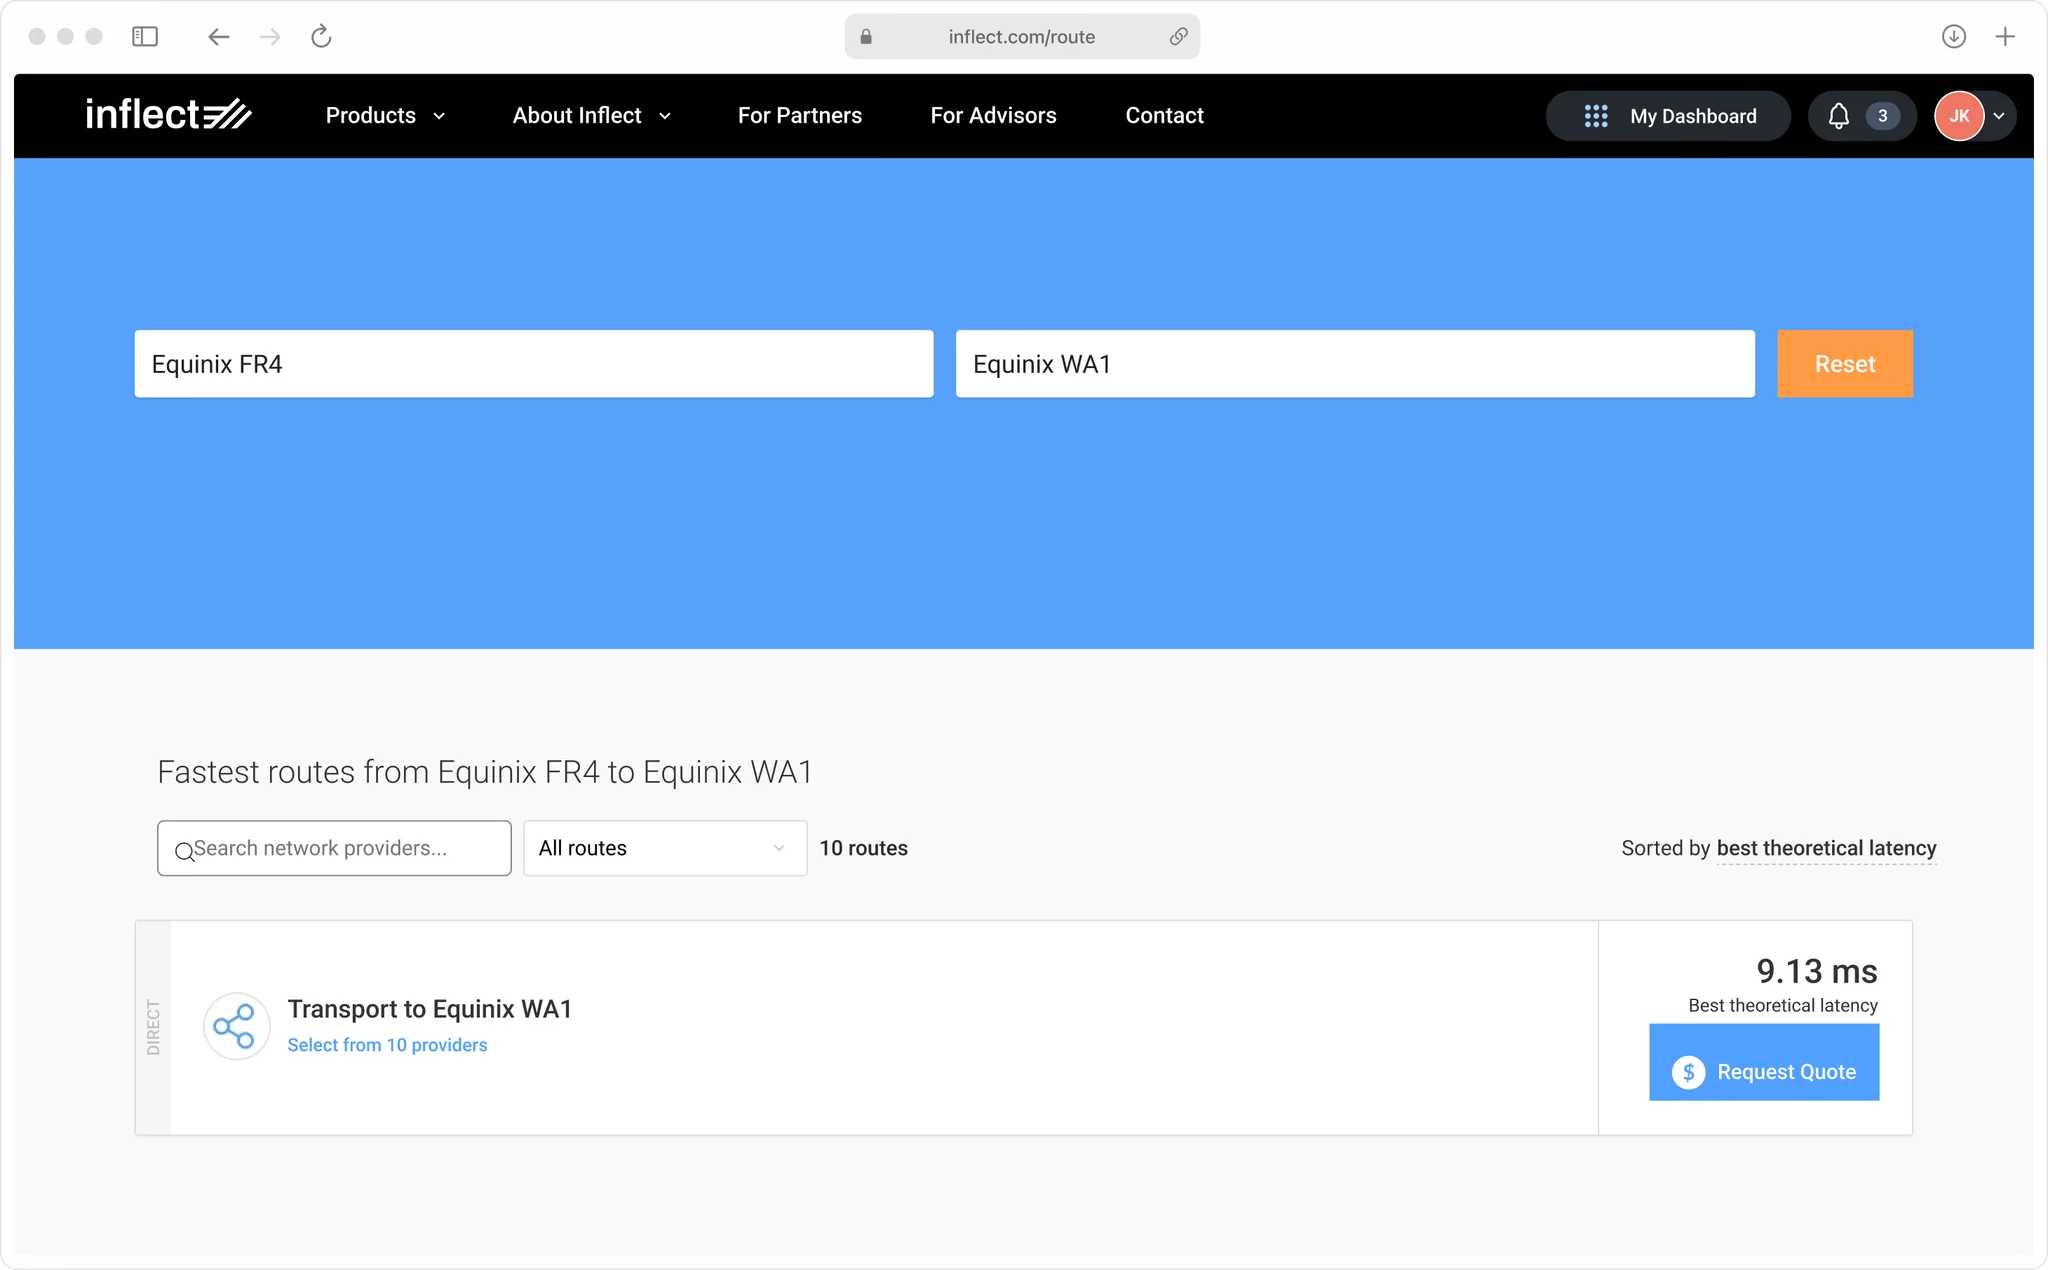Click the Inflect logo
The width and height of the screenshot is (2048, 1270).
pos(168,115)
